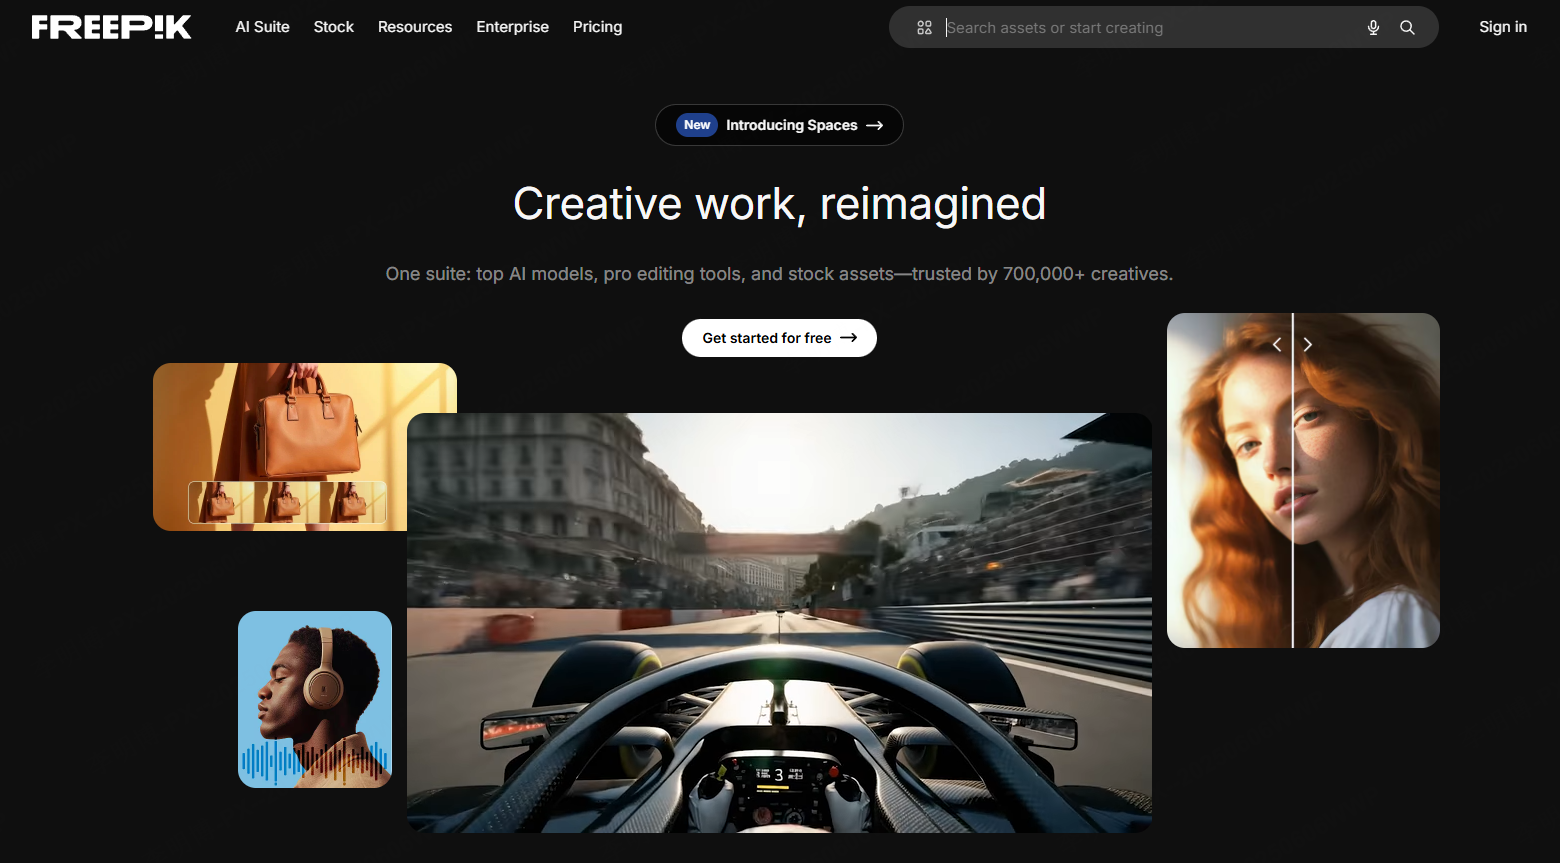Click the Freepik logo
The width and height of the screenshot is (1560, 863).
point(111,27)
